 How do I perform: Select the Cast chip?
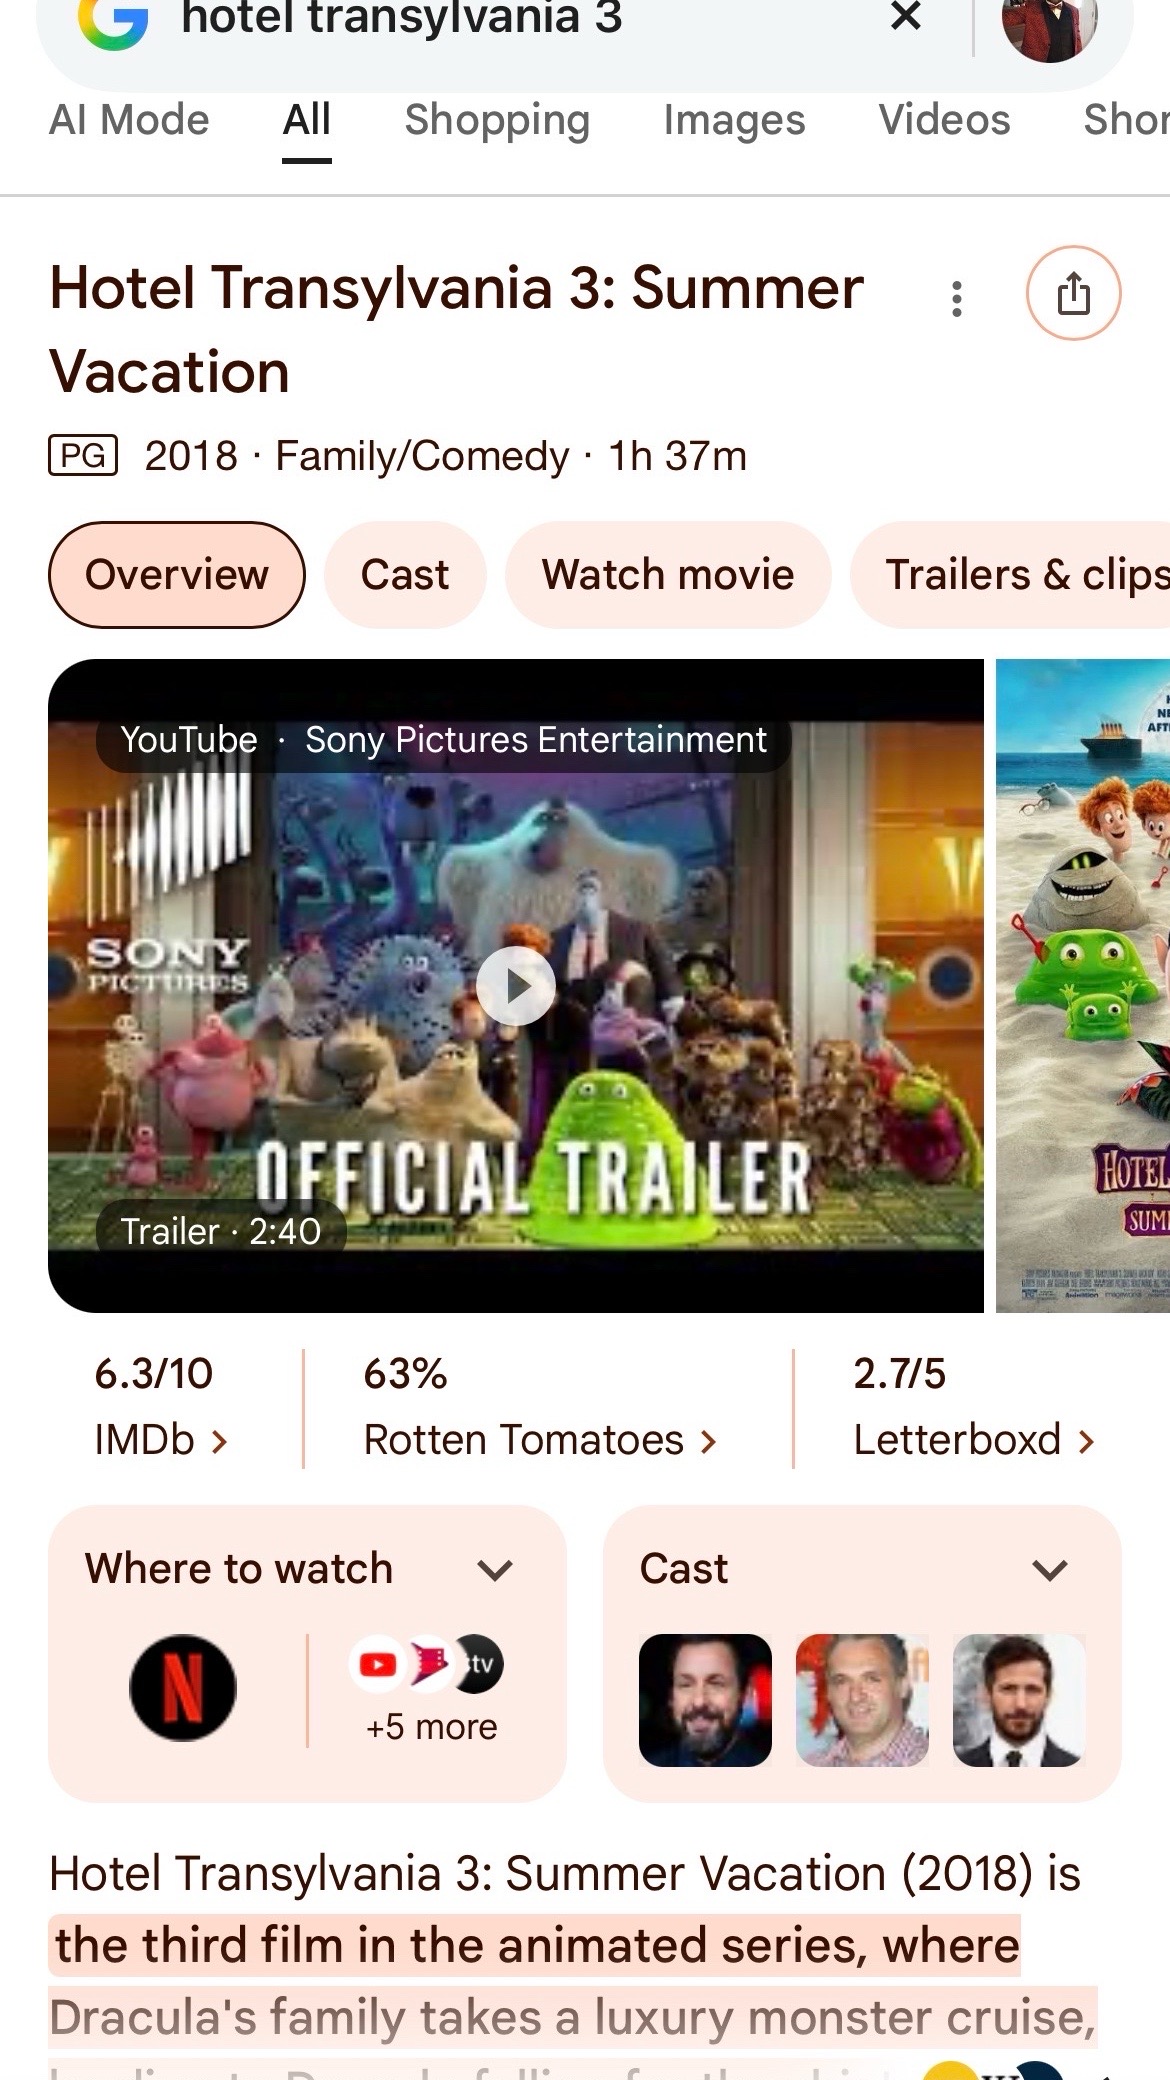click(x=405, y=575)
